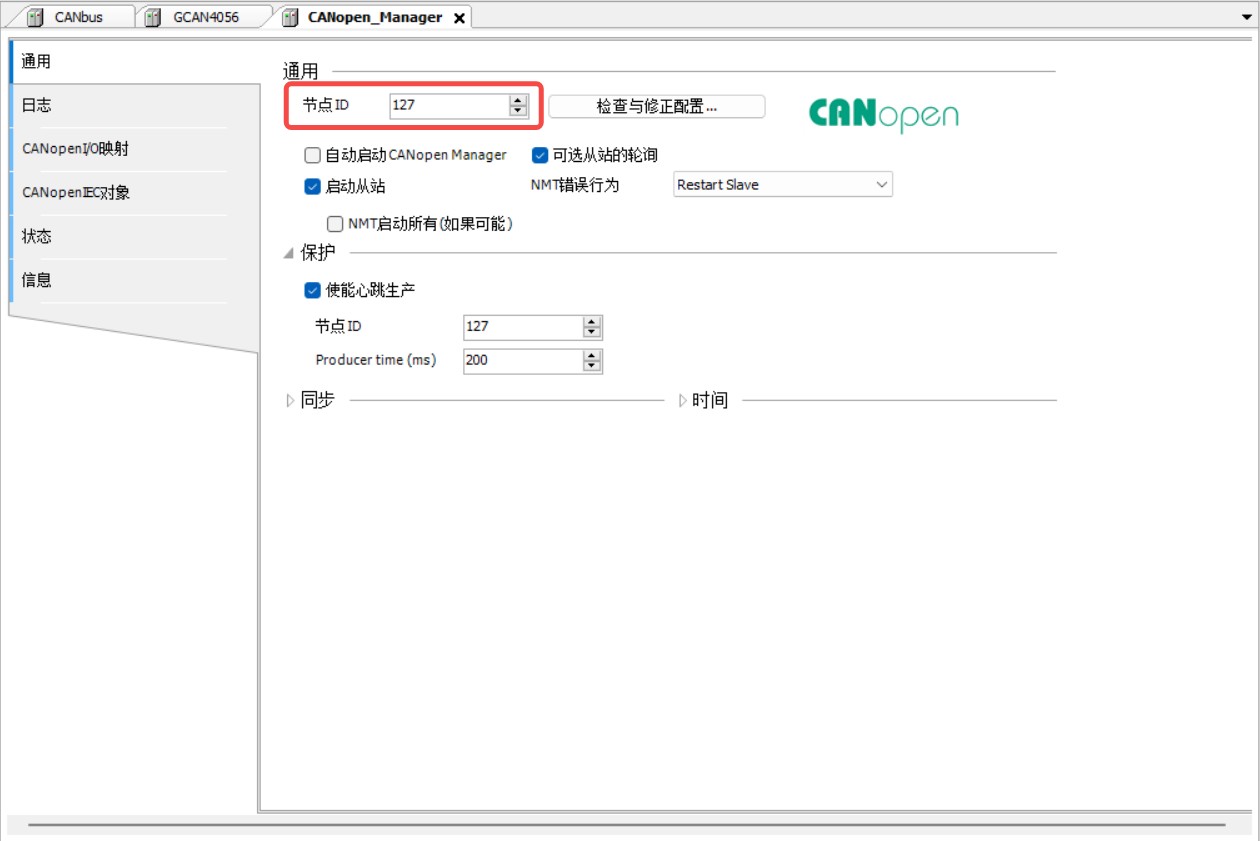
Task: Collapse the 保护 section
Action: click(x=289, y=253)
